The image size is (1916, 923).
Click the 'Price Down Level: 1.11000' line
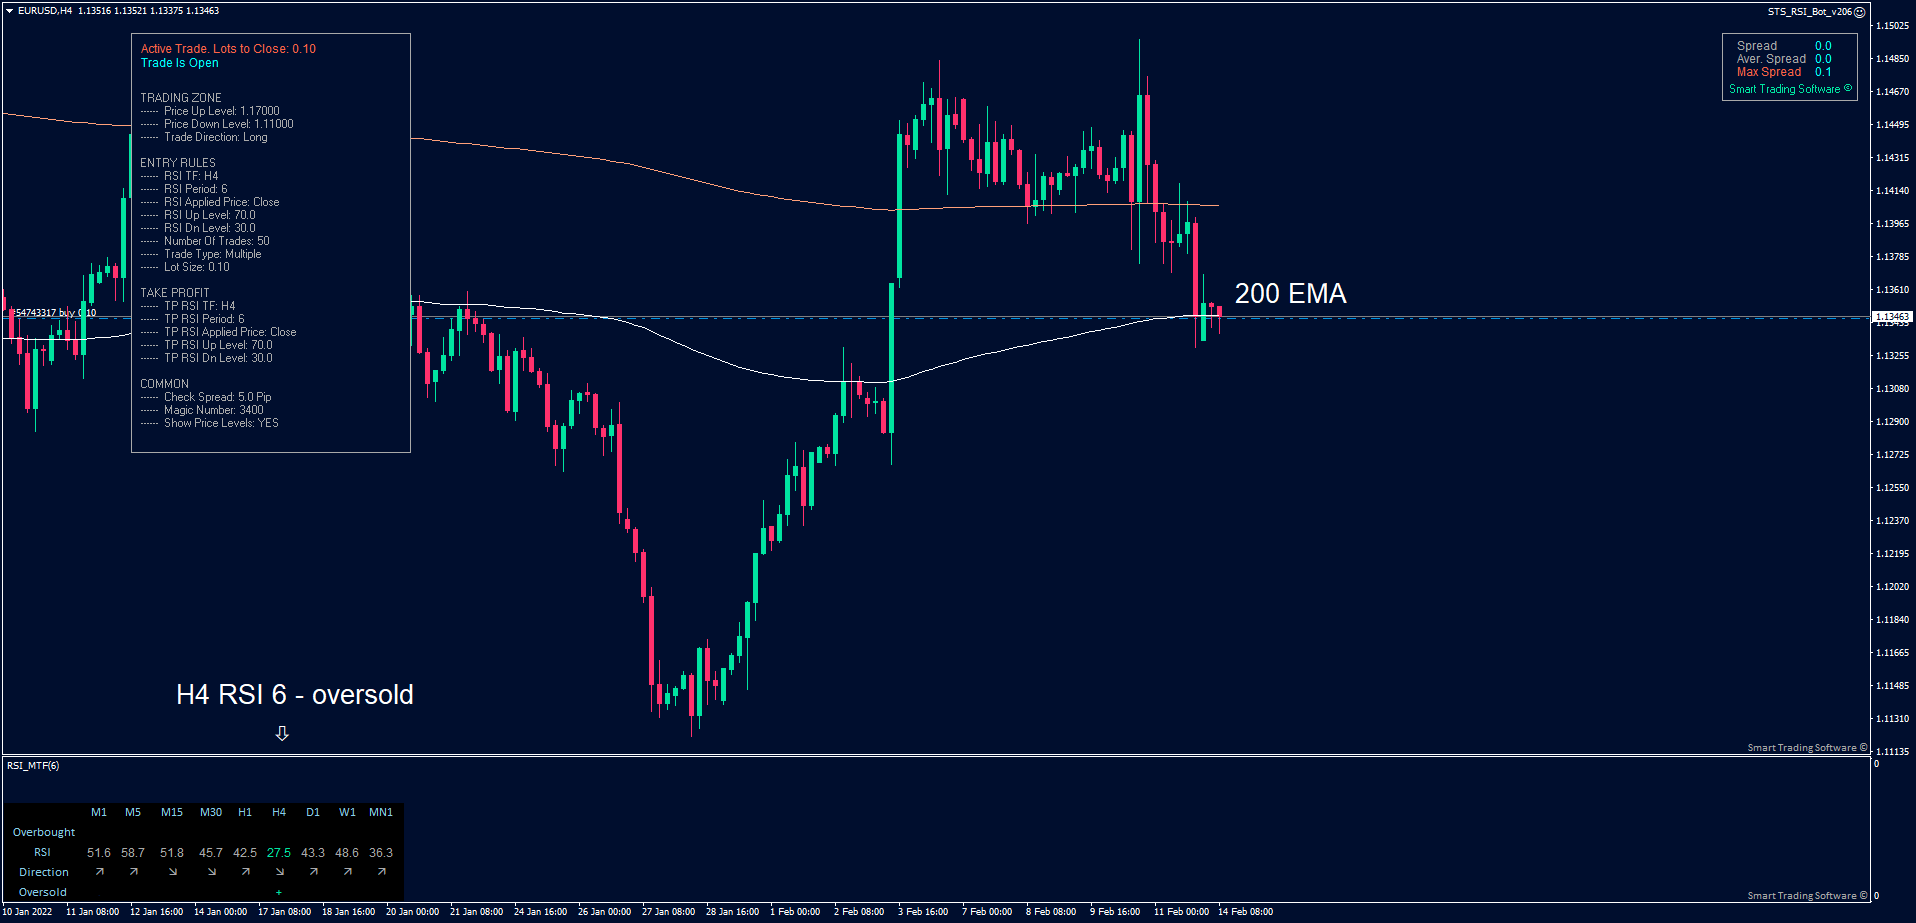(x=217, y=124)
